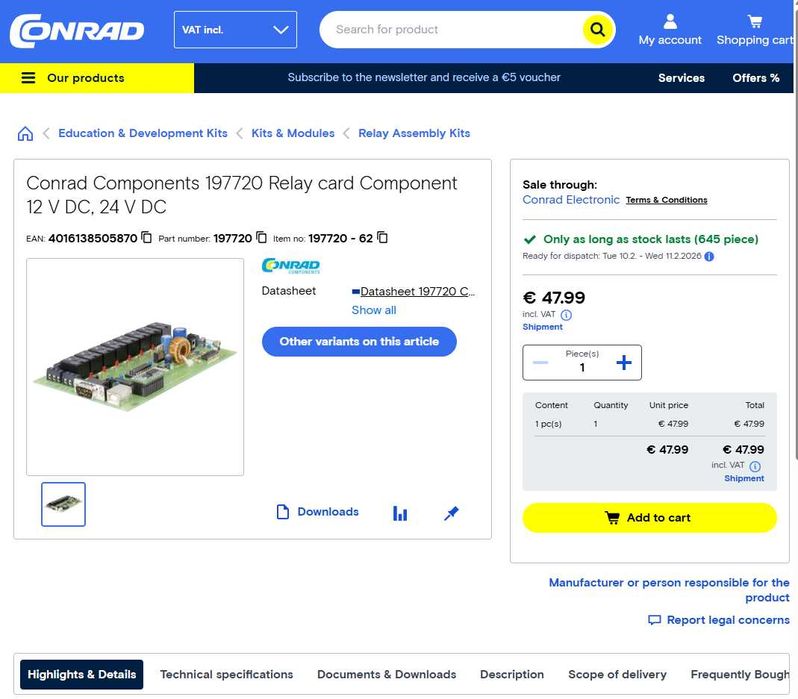Image resolution: width=798 pixels, height=699 pixels.
Task: Open the Shipment link below main price
Action: click(x=543, y=327)
